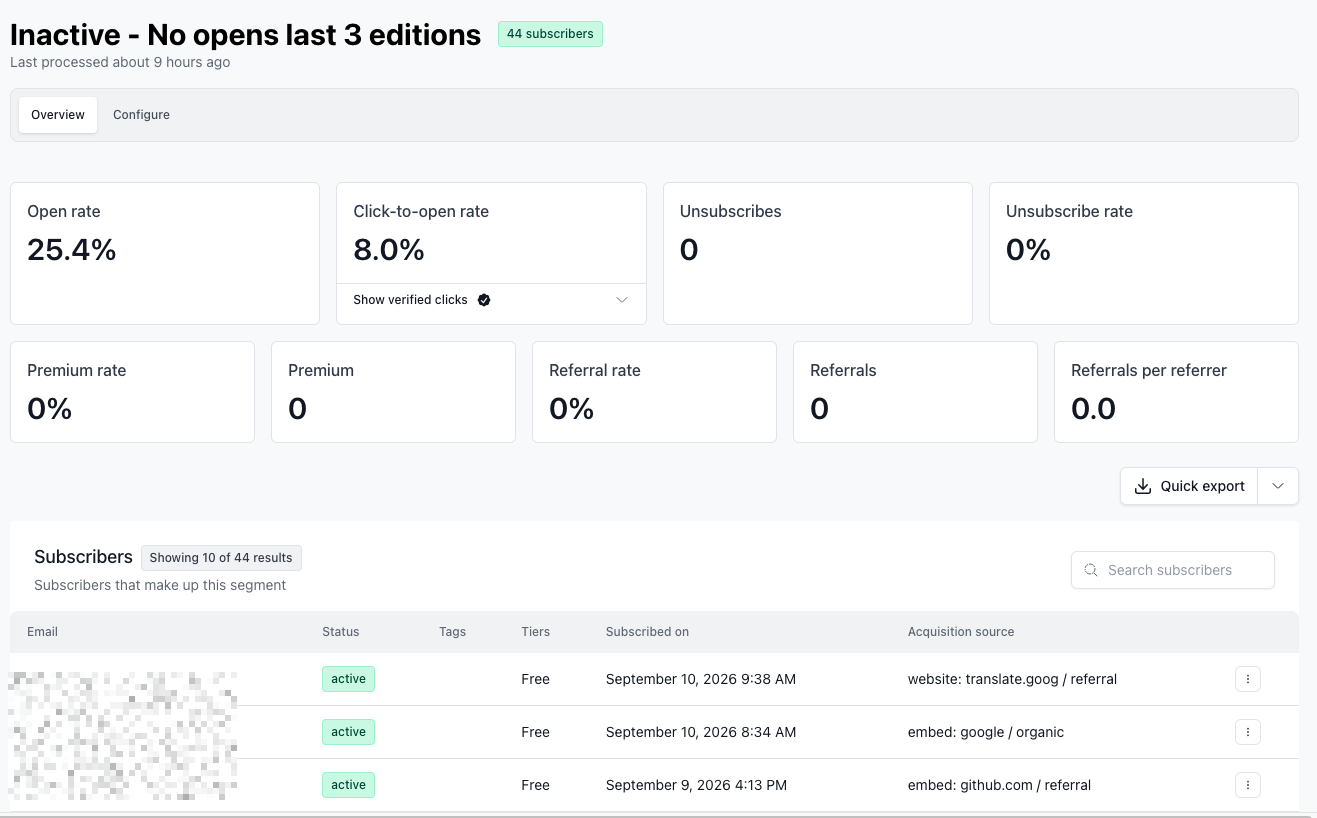Focus the Search subscribers field
Viewport: 1317px width, 818px height.
tap(1172, 570)
